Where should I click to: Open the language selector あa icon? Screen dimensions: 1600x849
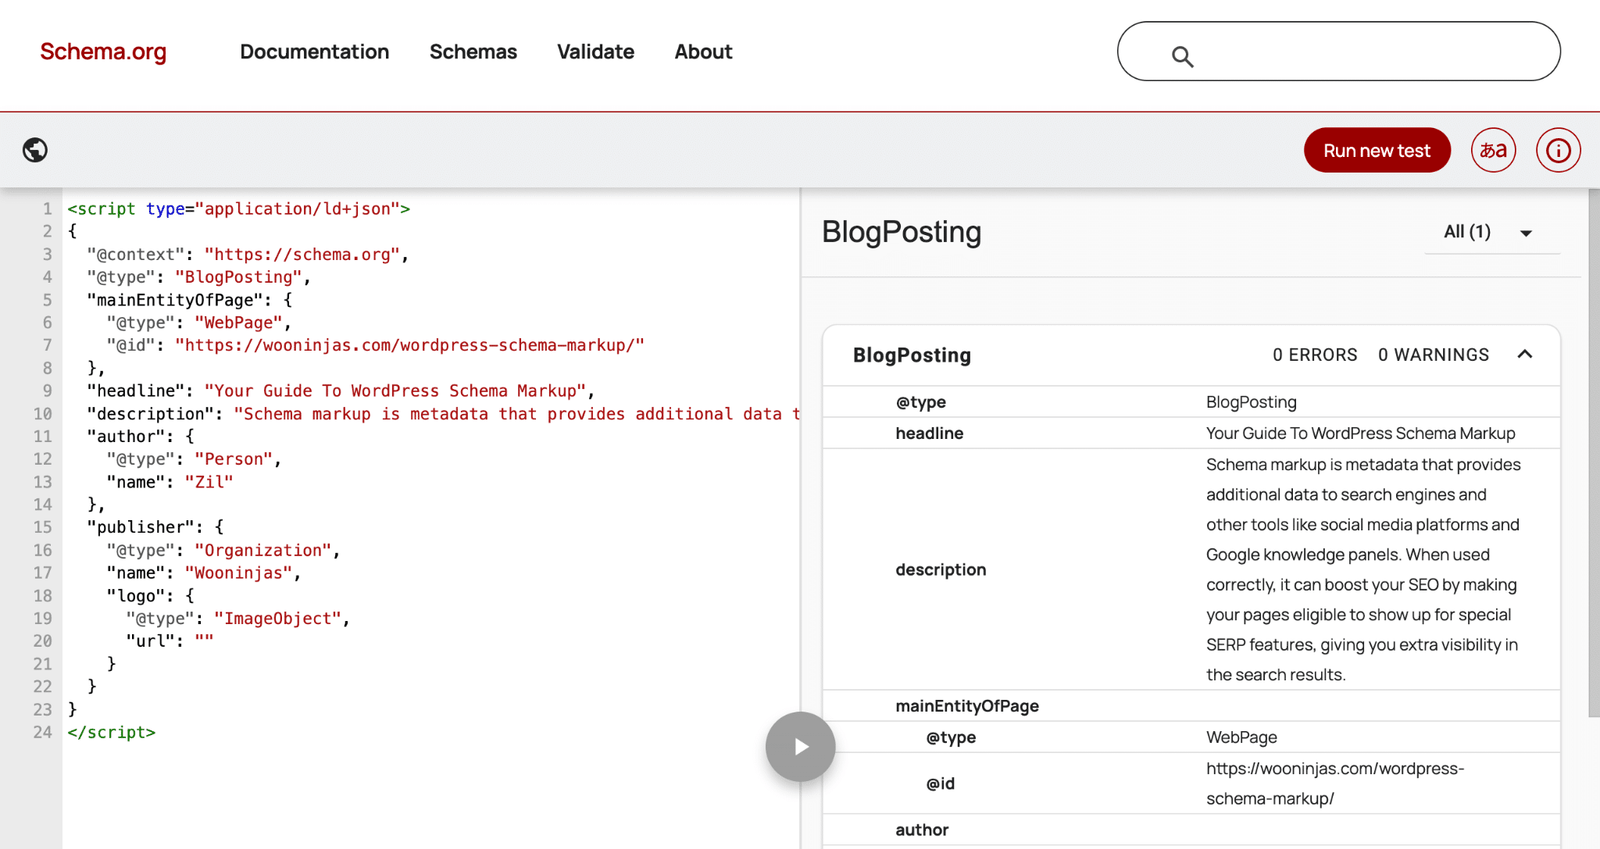(1493, 150)
